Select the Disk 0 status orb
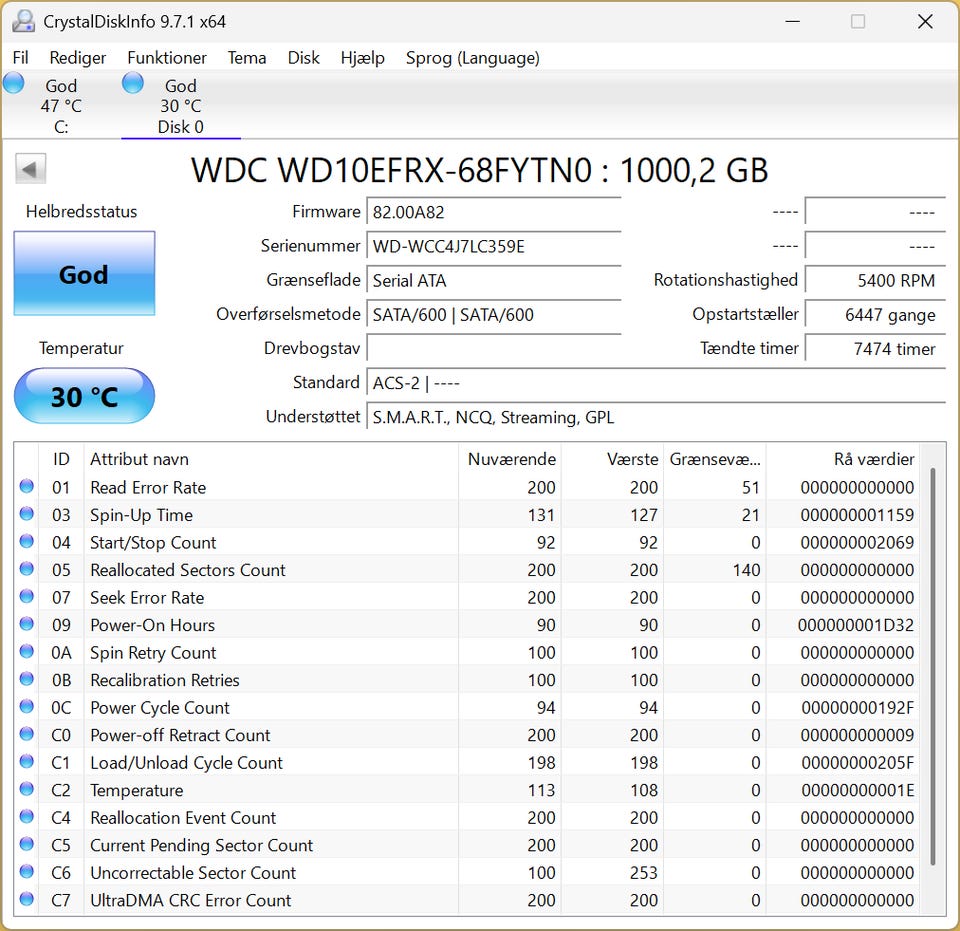 point(133,84)
